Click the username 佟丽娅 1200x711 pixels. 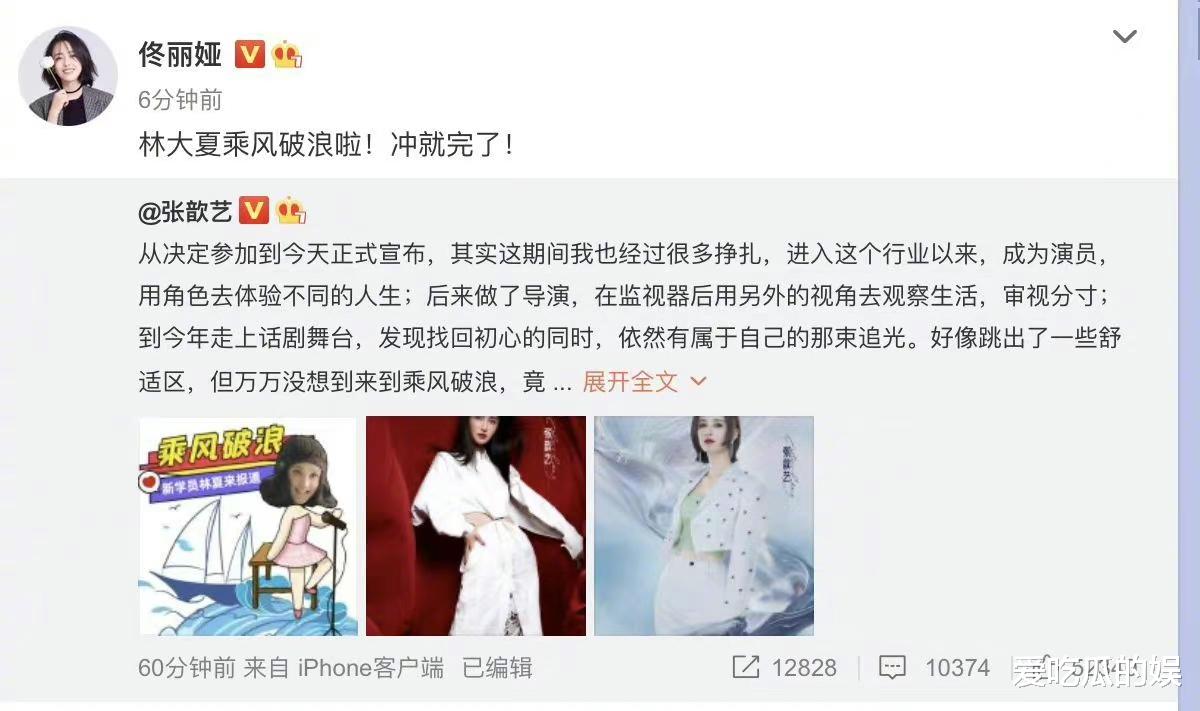pos(180,53)
